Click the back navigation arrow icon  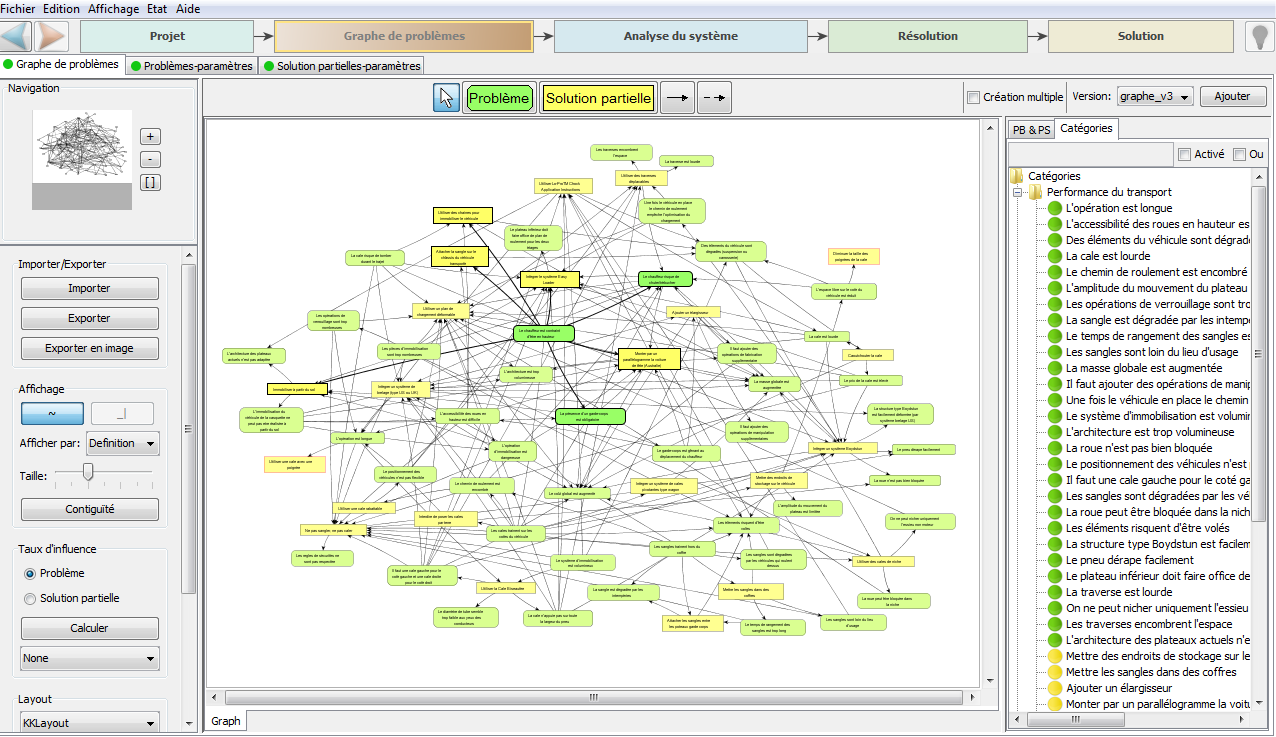tap(16, 36)
